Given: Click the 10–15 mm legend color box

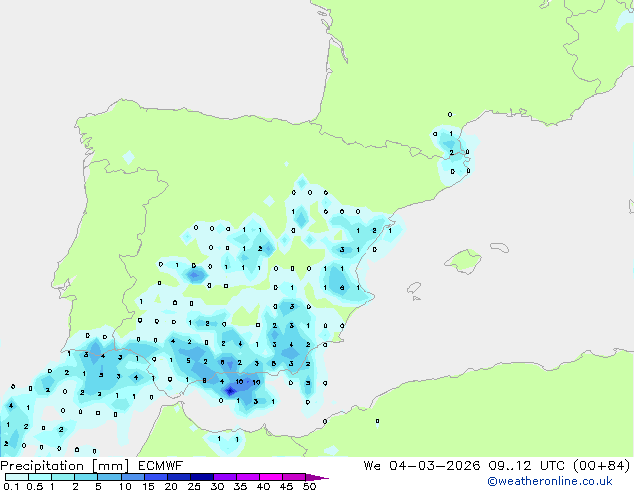Looking at the screenshot, I should (x=133, y=477).
